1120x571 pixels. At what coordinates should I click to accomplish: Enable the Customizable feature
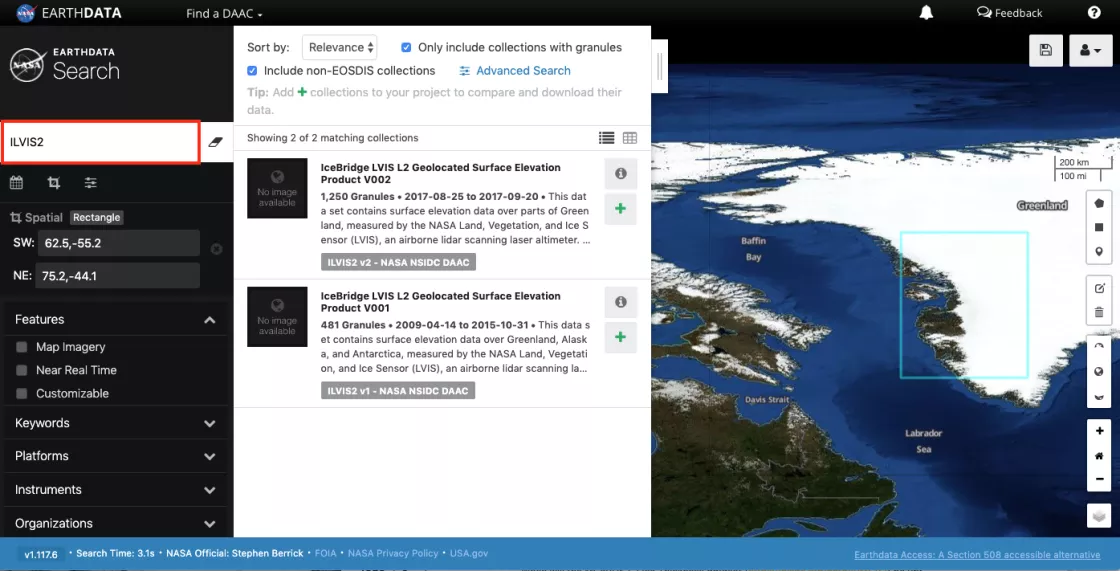click(x=22, y=394)
